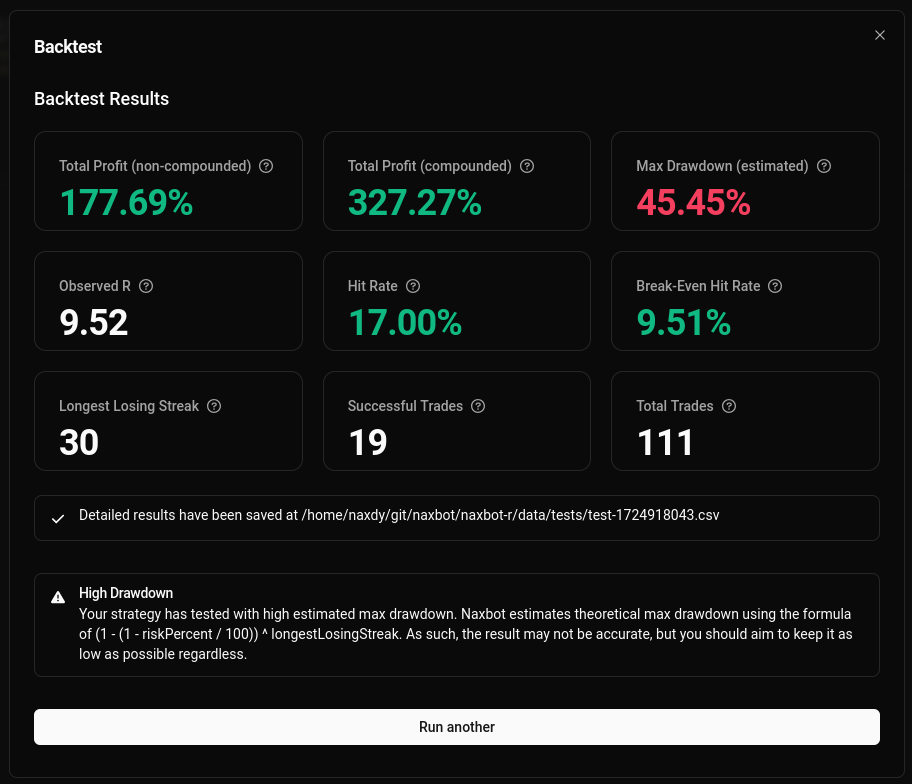Viewport: 912px width, 784px height.
Task: Open the Hit Rate help tooltip
Action: click(x=413, y=286)
